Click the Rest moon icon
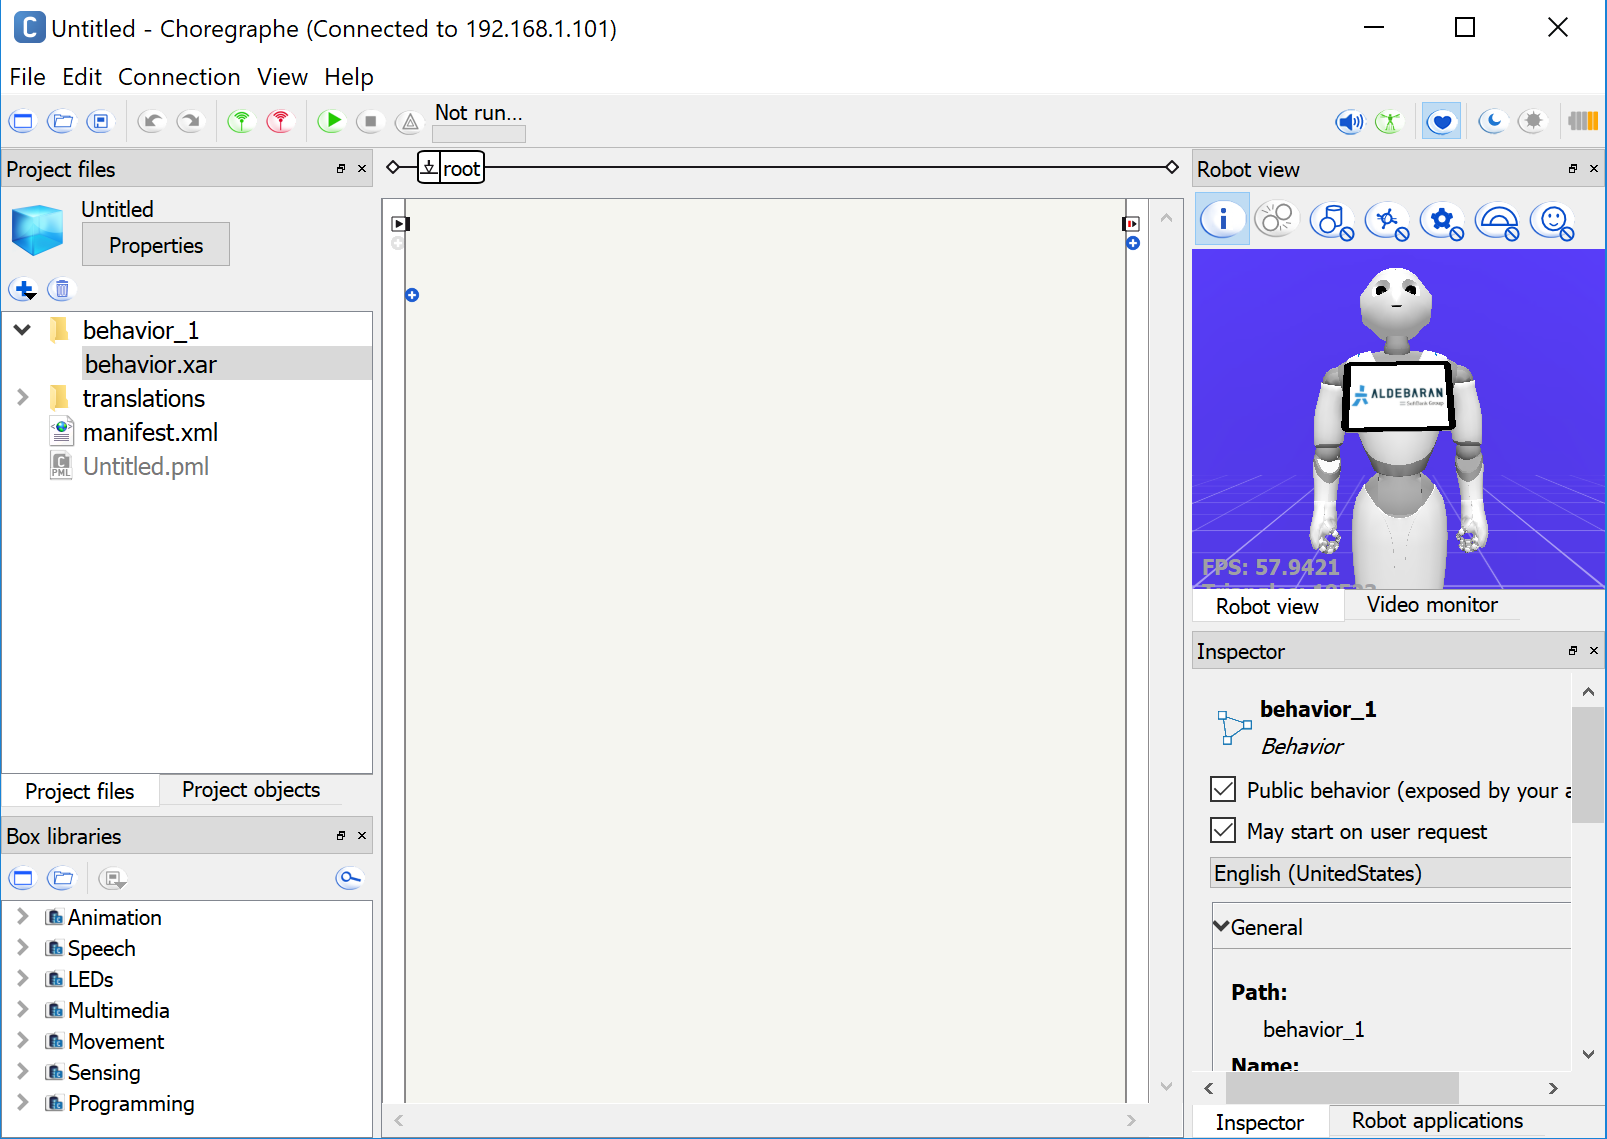The width and height of the screenshot is (1607, 1139). (x=1492, y=122)
